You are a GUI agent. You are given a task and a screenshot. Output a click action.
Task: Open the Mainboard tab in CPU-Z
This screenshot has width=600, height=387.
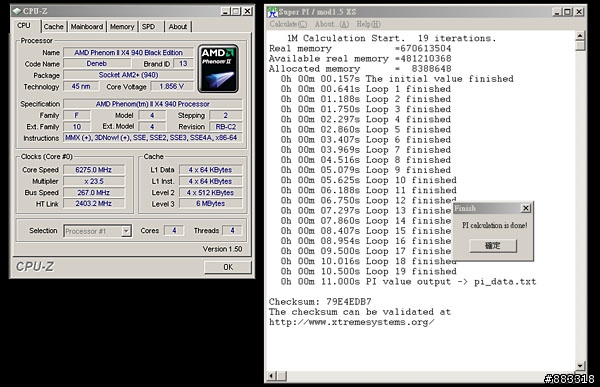(87, 26)
